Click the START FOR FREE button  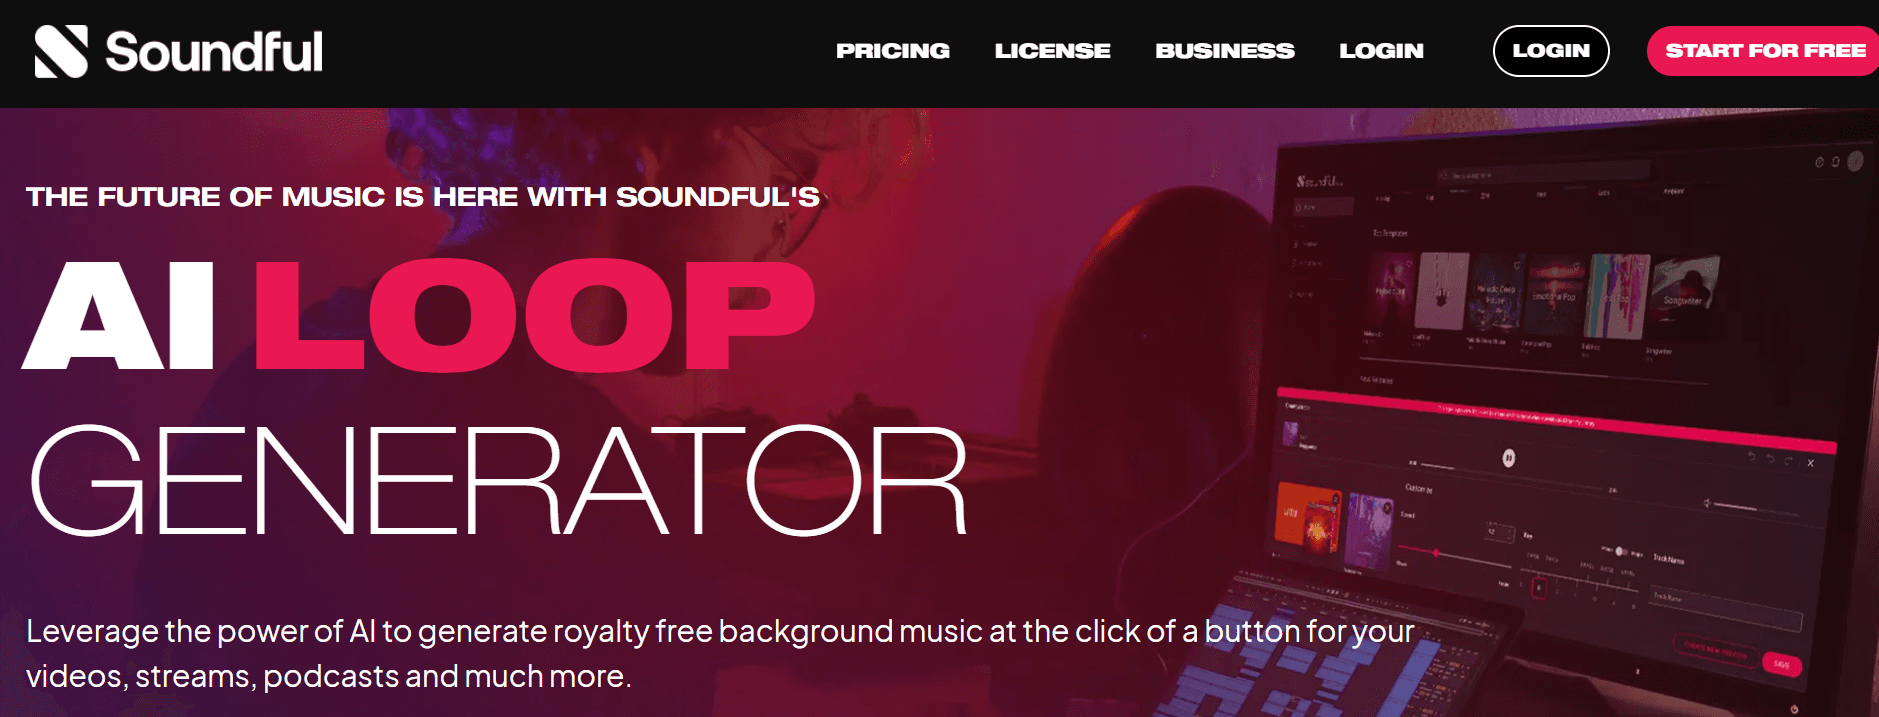click(1765, 51)
